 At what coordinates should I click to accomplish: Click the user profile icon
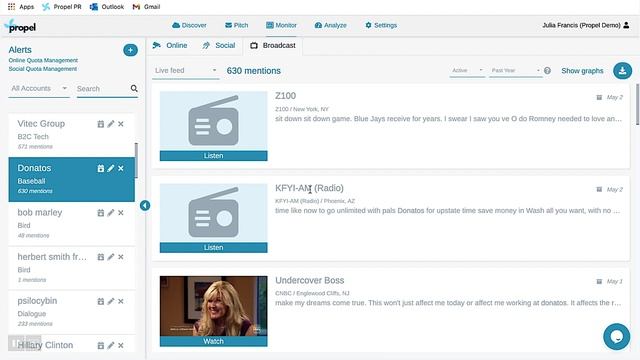(627, 25)
